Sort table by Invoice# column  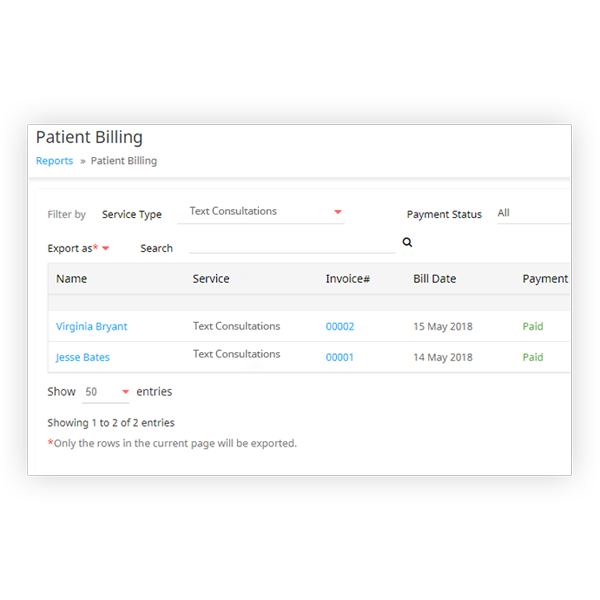pos(348,279)
